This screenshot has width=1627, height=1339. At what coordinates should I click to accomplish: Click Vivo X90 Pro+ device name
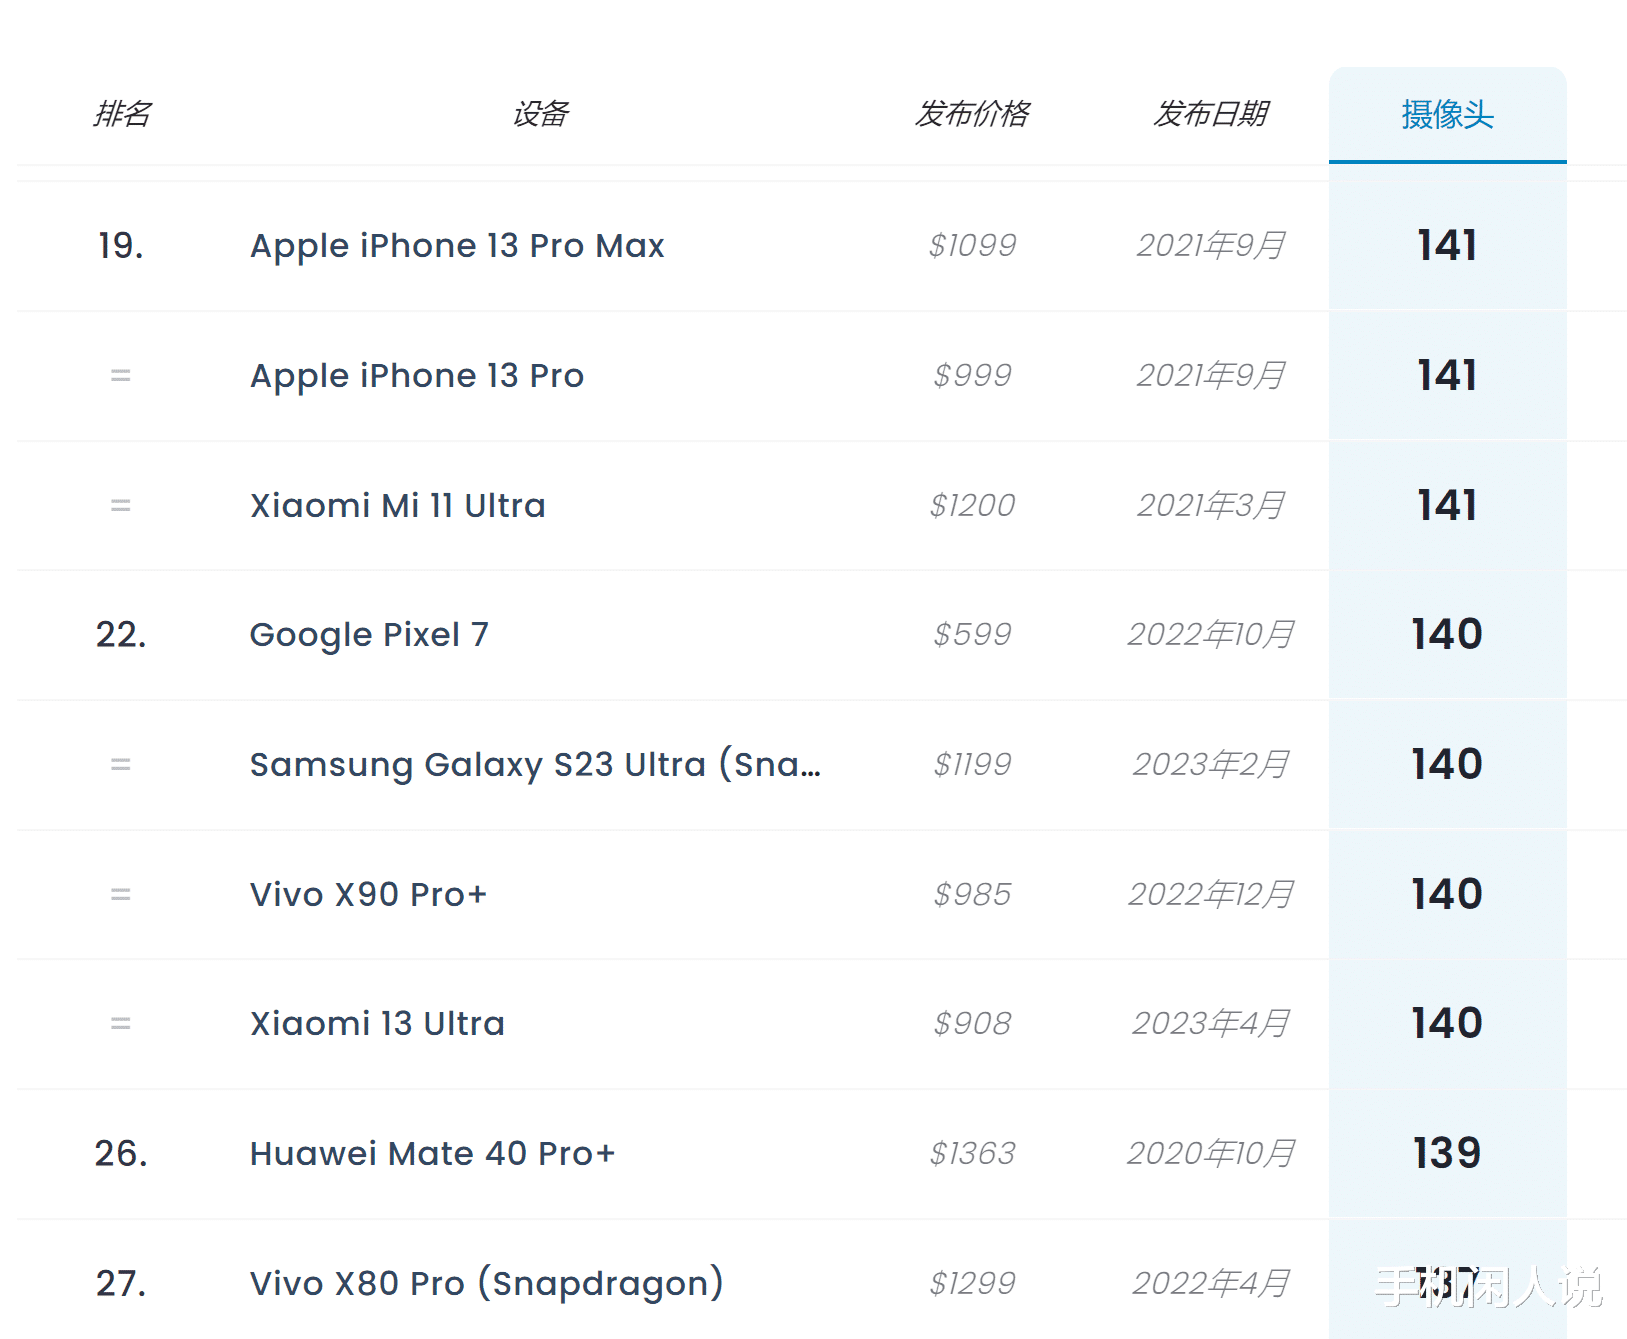368,894
